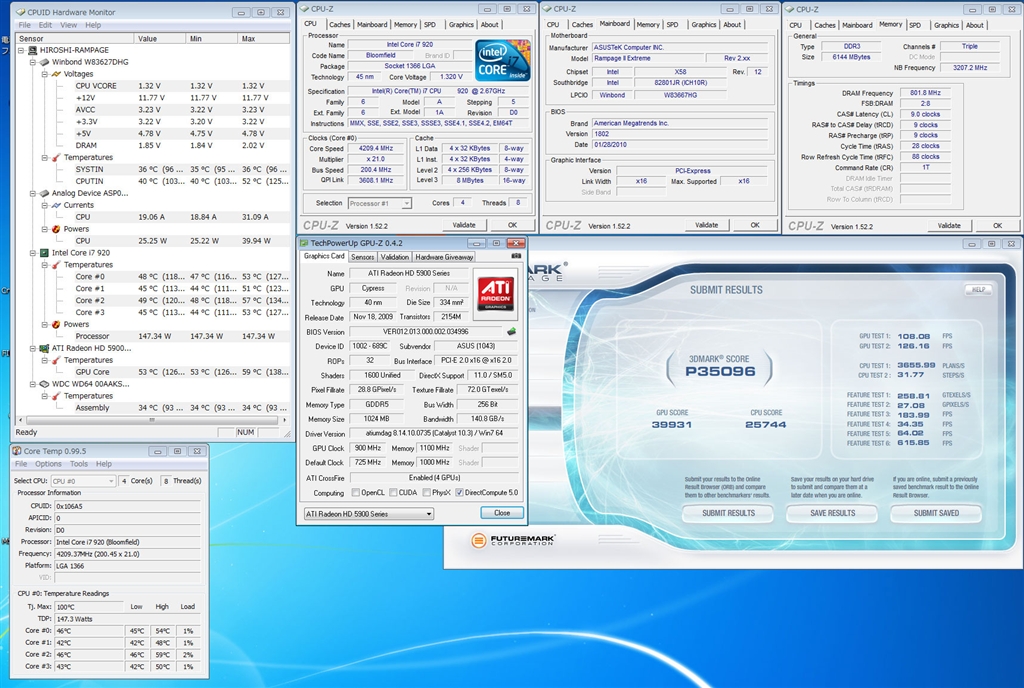
Task: Click the Value column header in Hardware Monitor
Action: (x=147, y=38)
